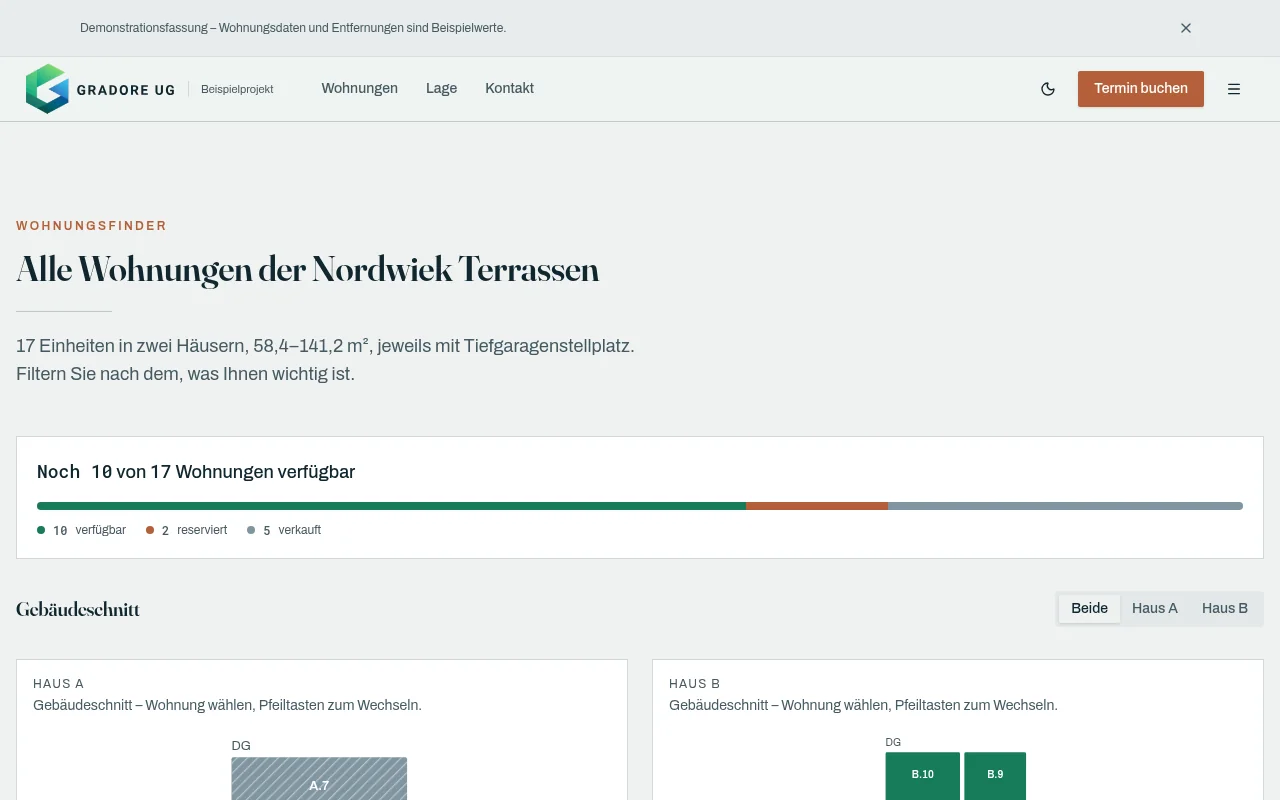Dismiss the demo notice banner
The height and width of the screenshot is (800, 1280).
click(x=1186, y=28)
